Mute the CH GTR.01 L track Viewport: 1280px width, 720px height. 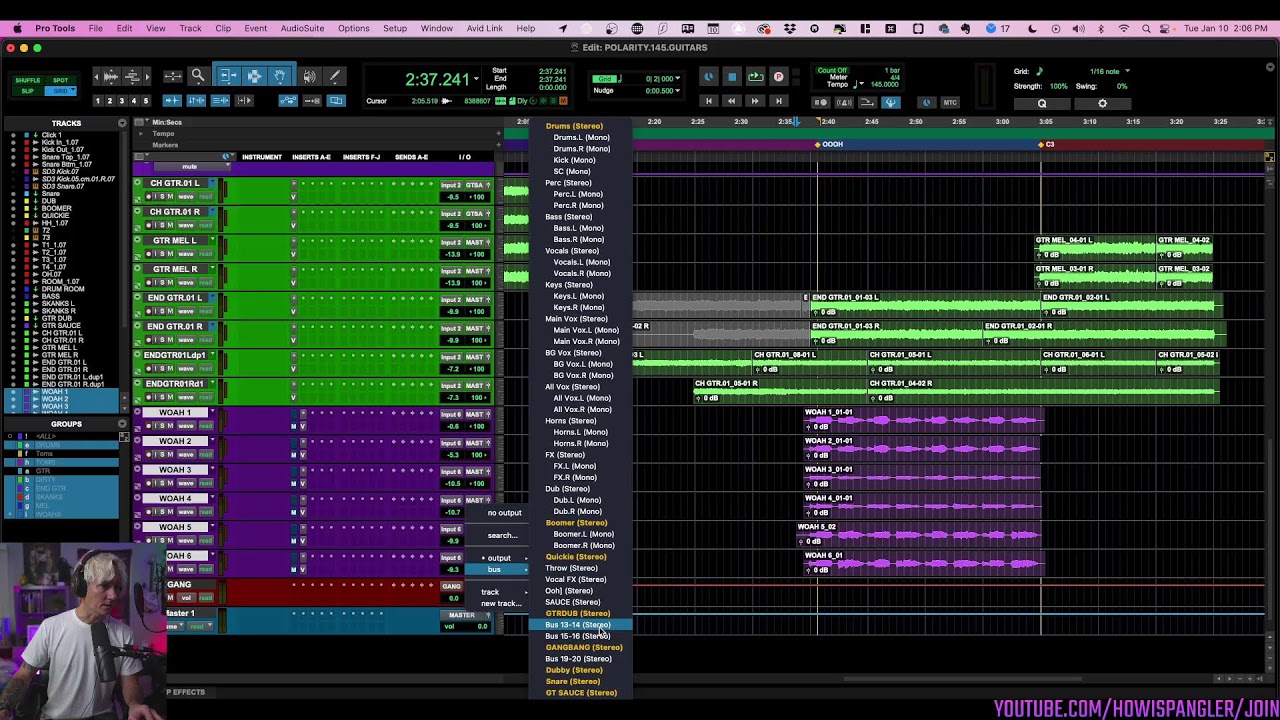(168, 197)
